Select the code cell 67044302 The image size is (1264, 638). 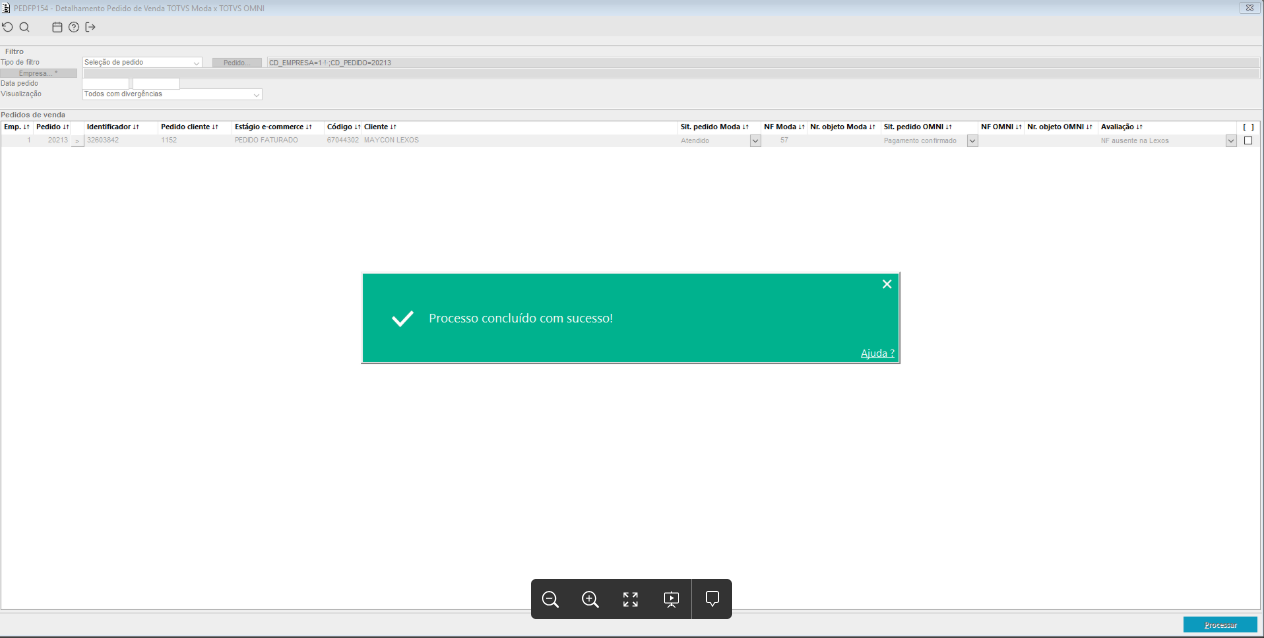(343, 141)
